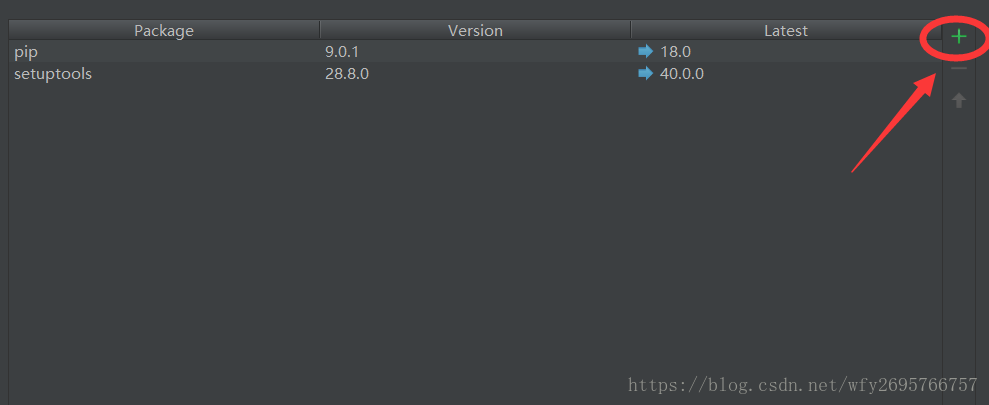Click divider between Version and Latest headers
This screenshot has height=405, width=989.
631,31
